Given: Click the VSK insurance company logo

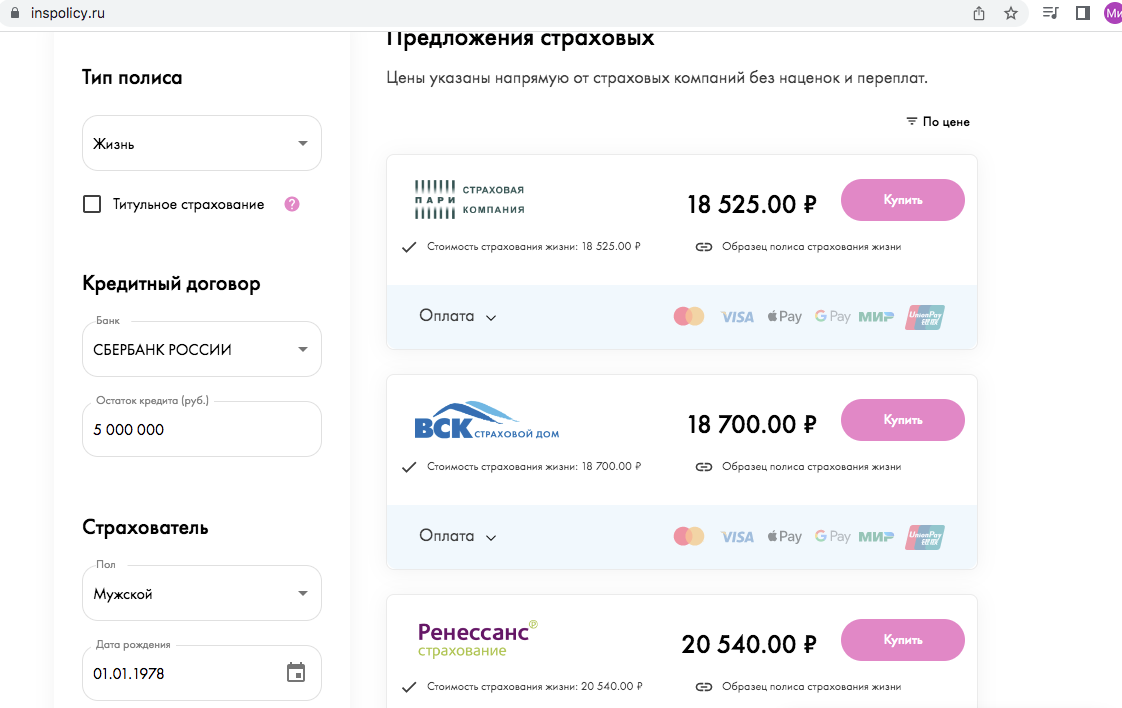Looking at the screenshot, I should point(487,420).
